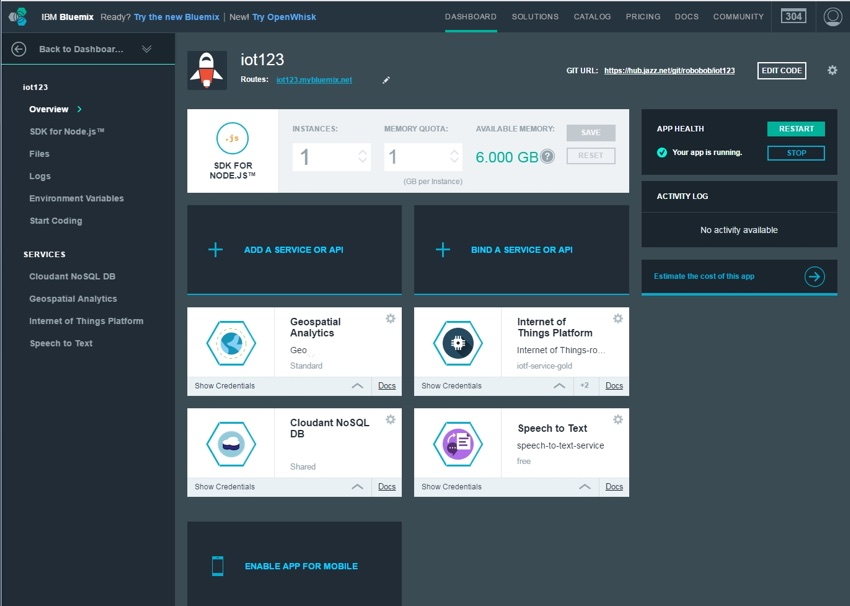Open the user profile avatar icon

coord(833,16)
